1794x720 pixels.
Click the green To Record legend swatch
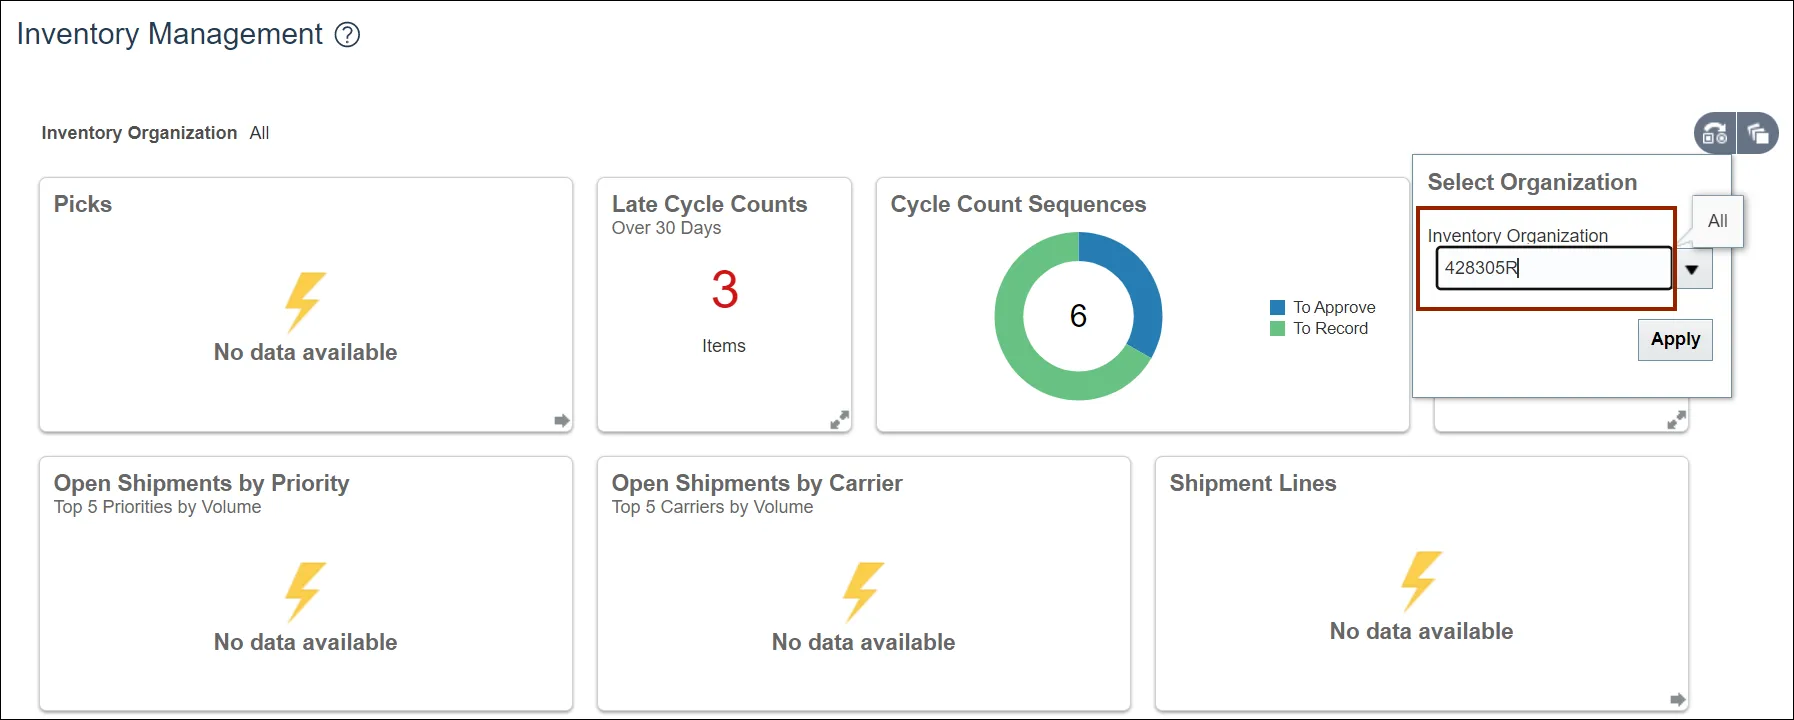1277,328
